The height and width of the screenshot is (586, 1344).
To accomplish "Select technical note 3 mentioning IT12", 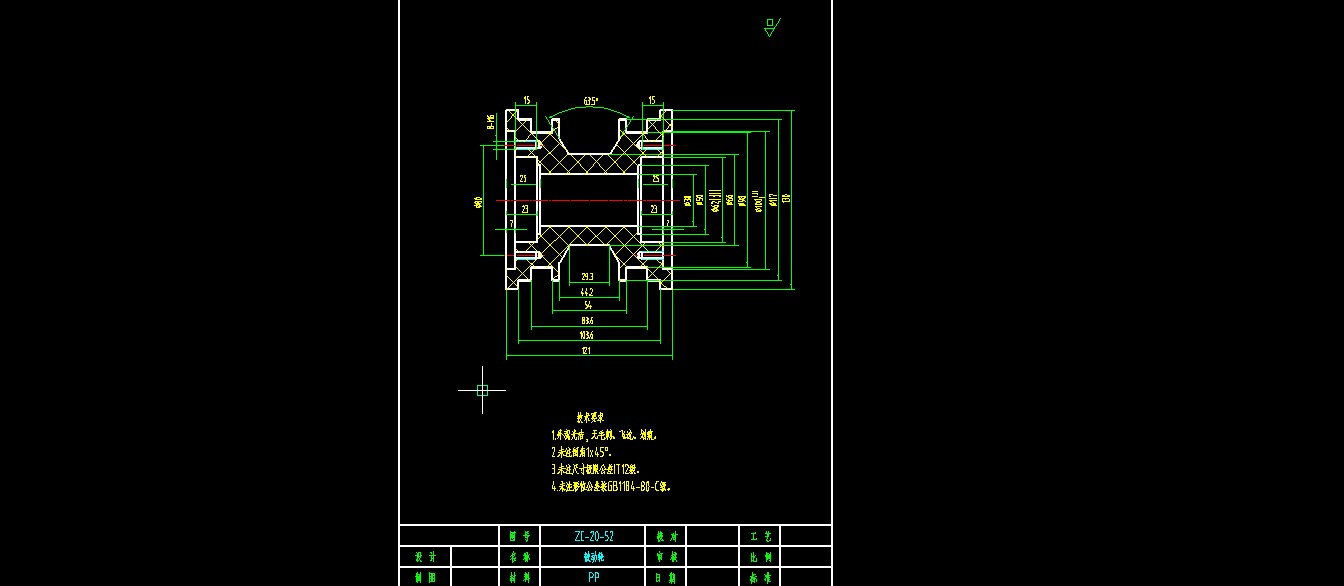I will (595, 469).
